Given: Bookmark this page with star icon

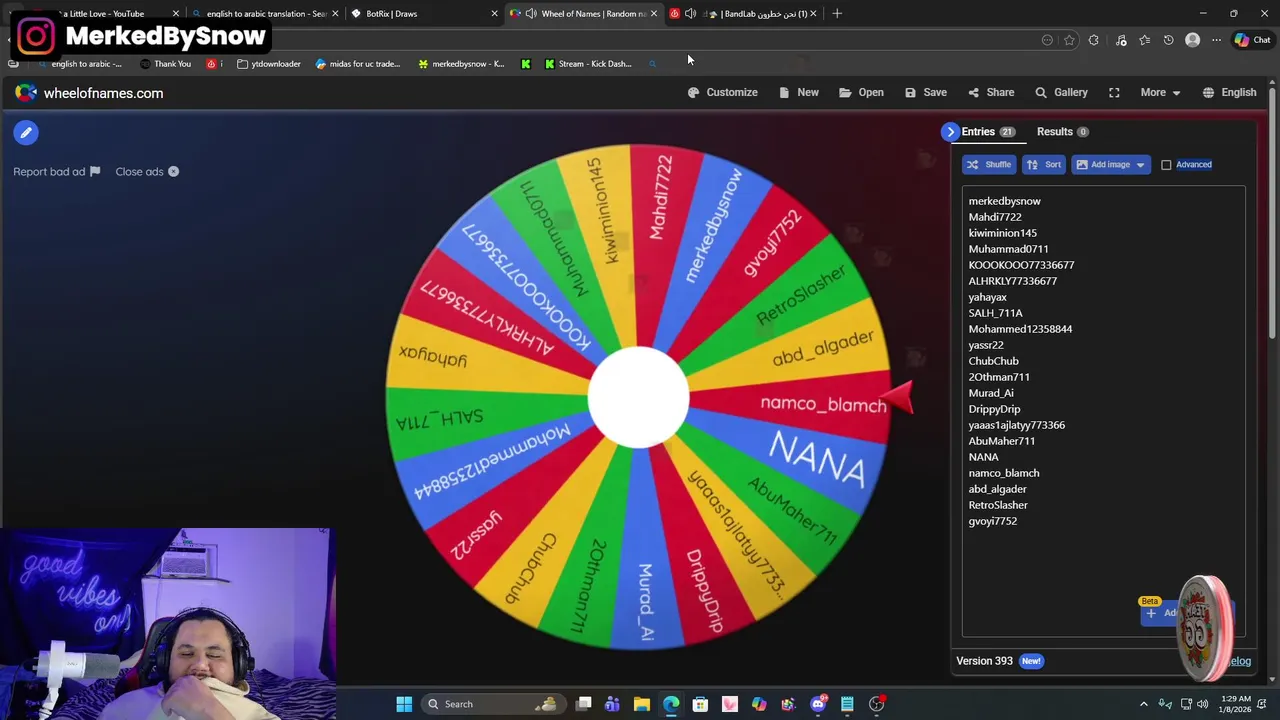Looking at the screenshot, I should [1069, 40].
